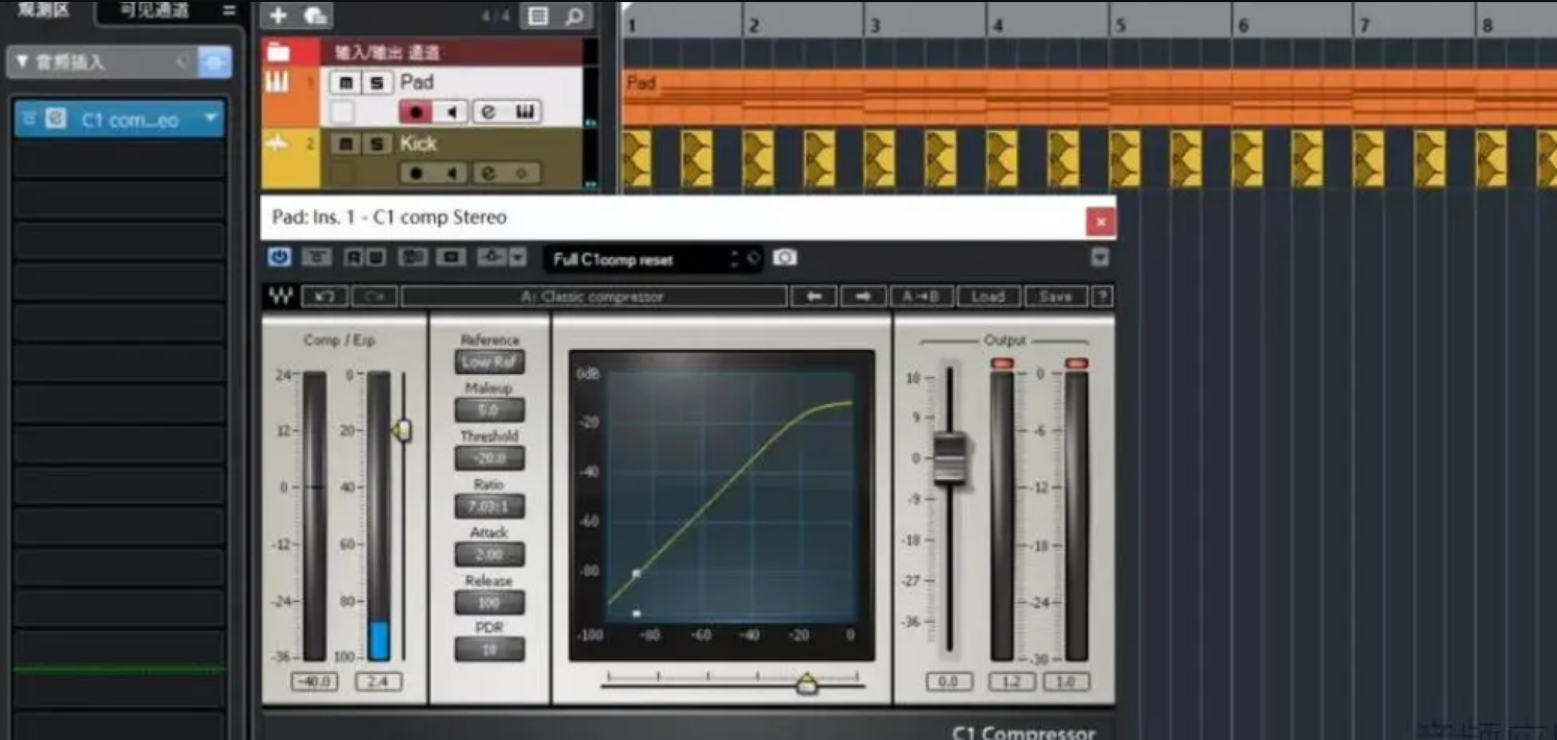1557x740 pixels.
Task: Click the Waves logo in plugin toolbar
Action: point(279,296)
